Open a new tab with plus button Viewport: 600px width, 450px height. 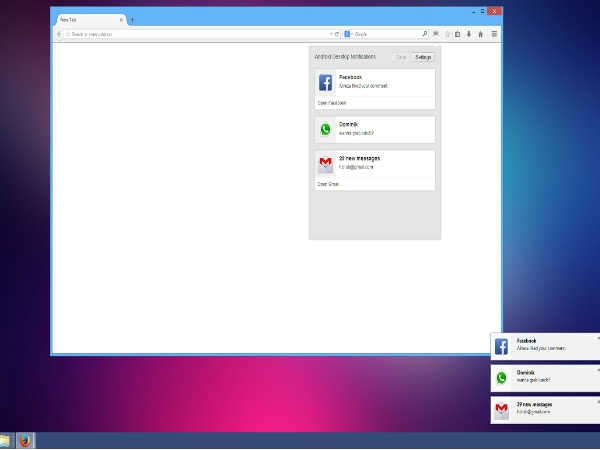pos(132,20)
